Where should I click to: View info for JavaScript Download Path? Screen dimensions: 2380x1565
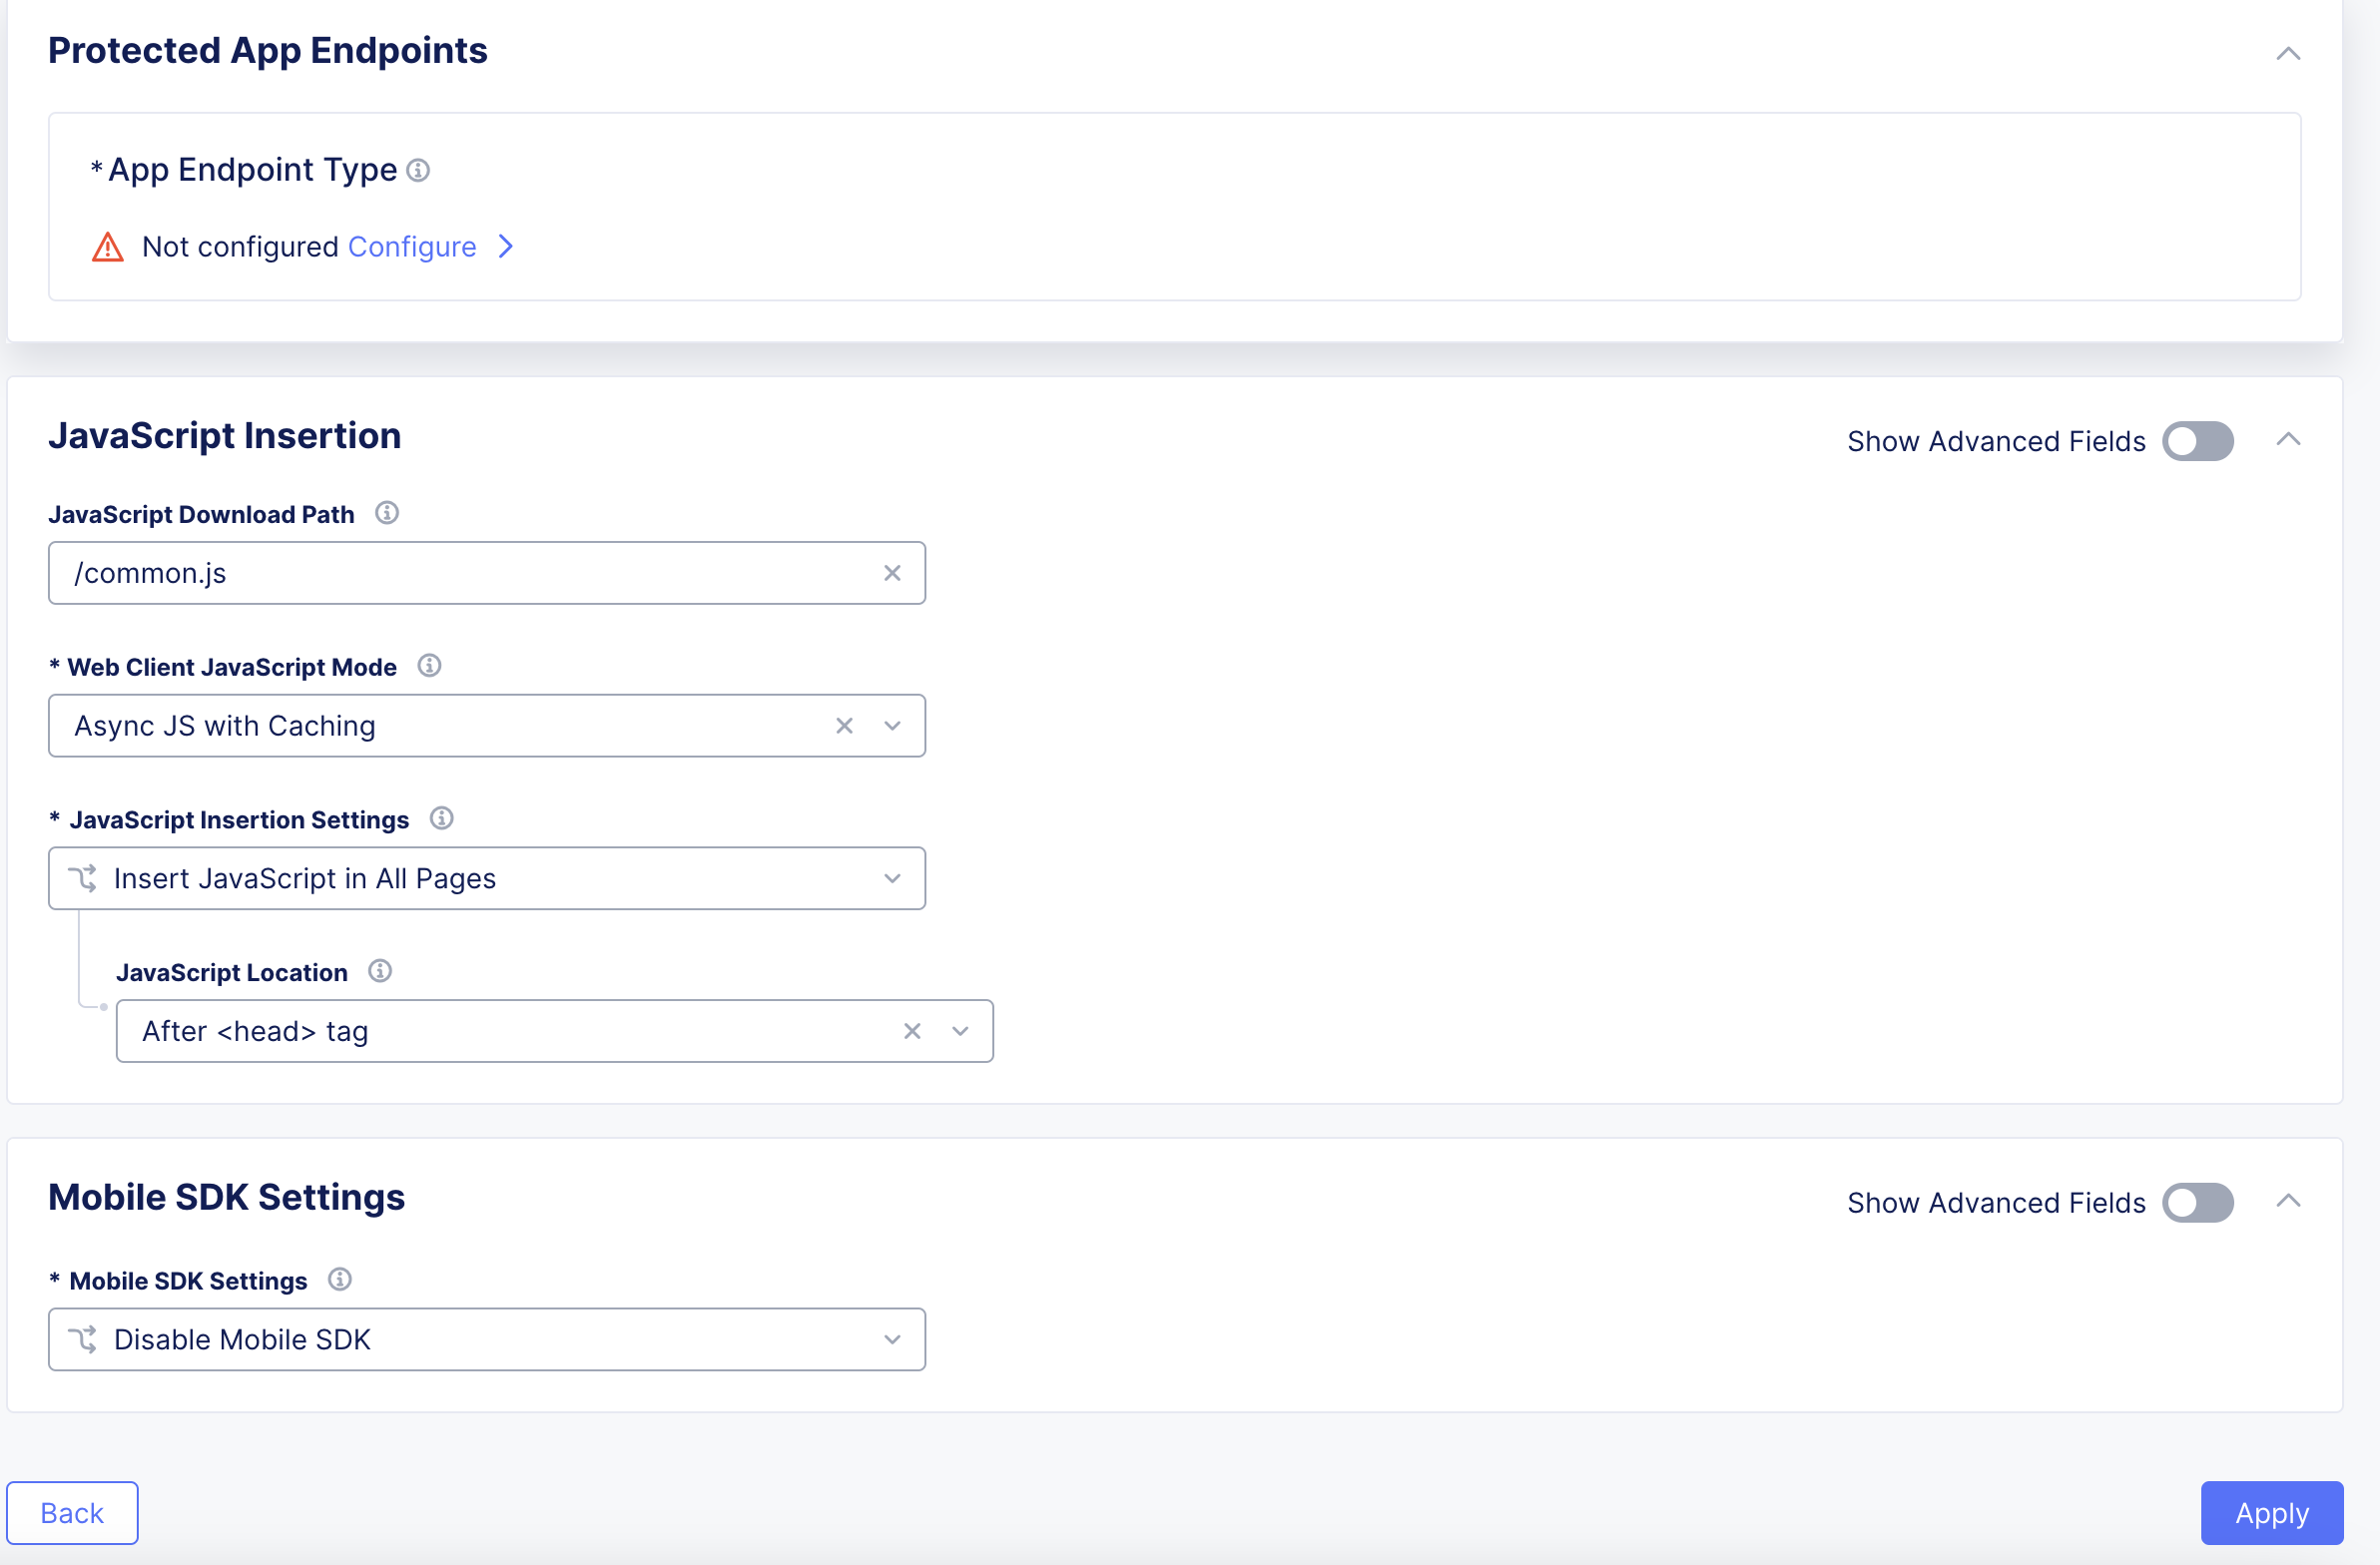pyautogui.click(x=387, y=512)
